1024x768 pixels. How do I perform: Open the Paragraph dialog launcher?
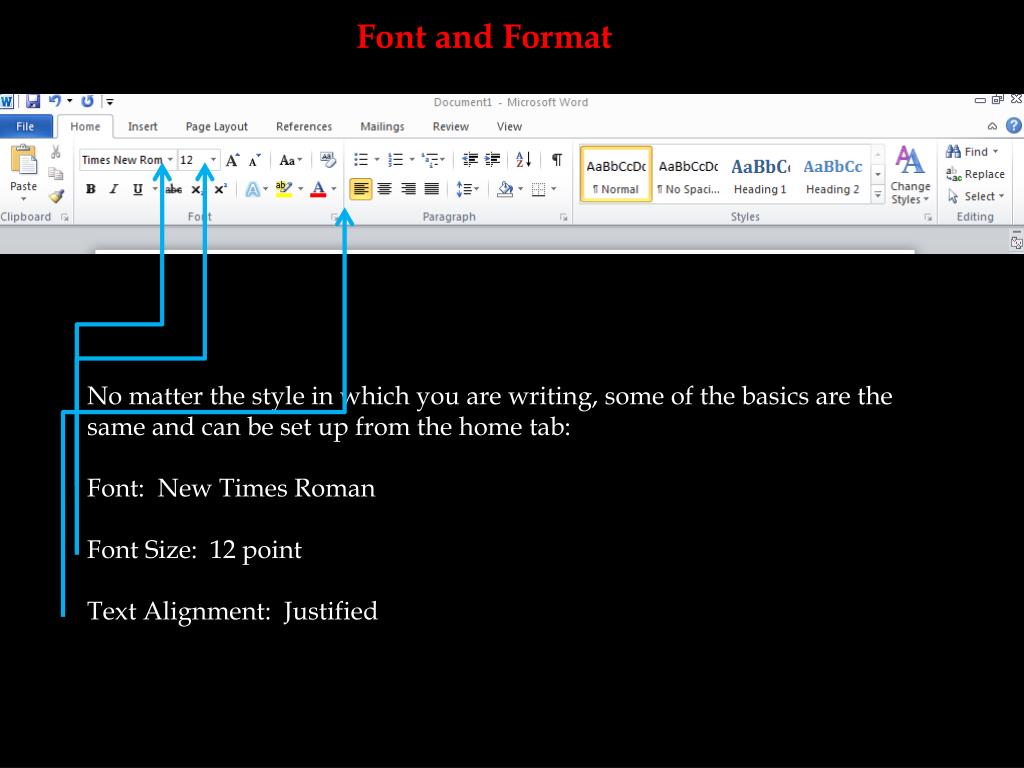564,217
